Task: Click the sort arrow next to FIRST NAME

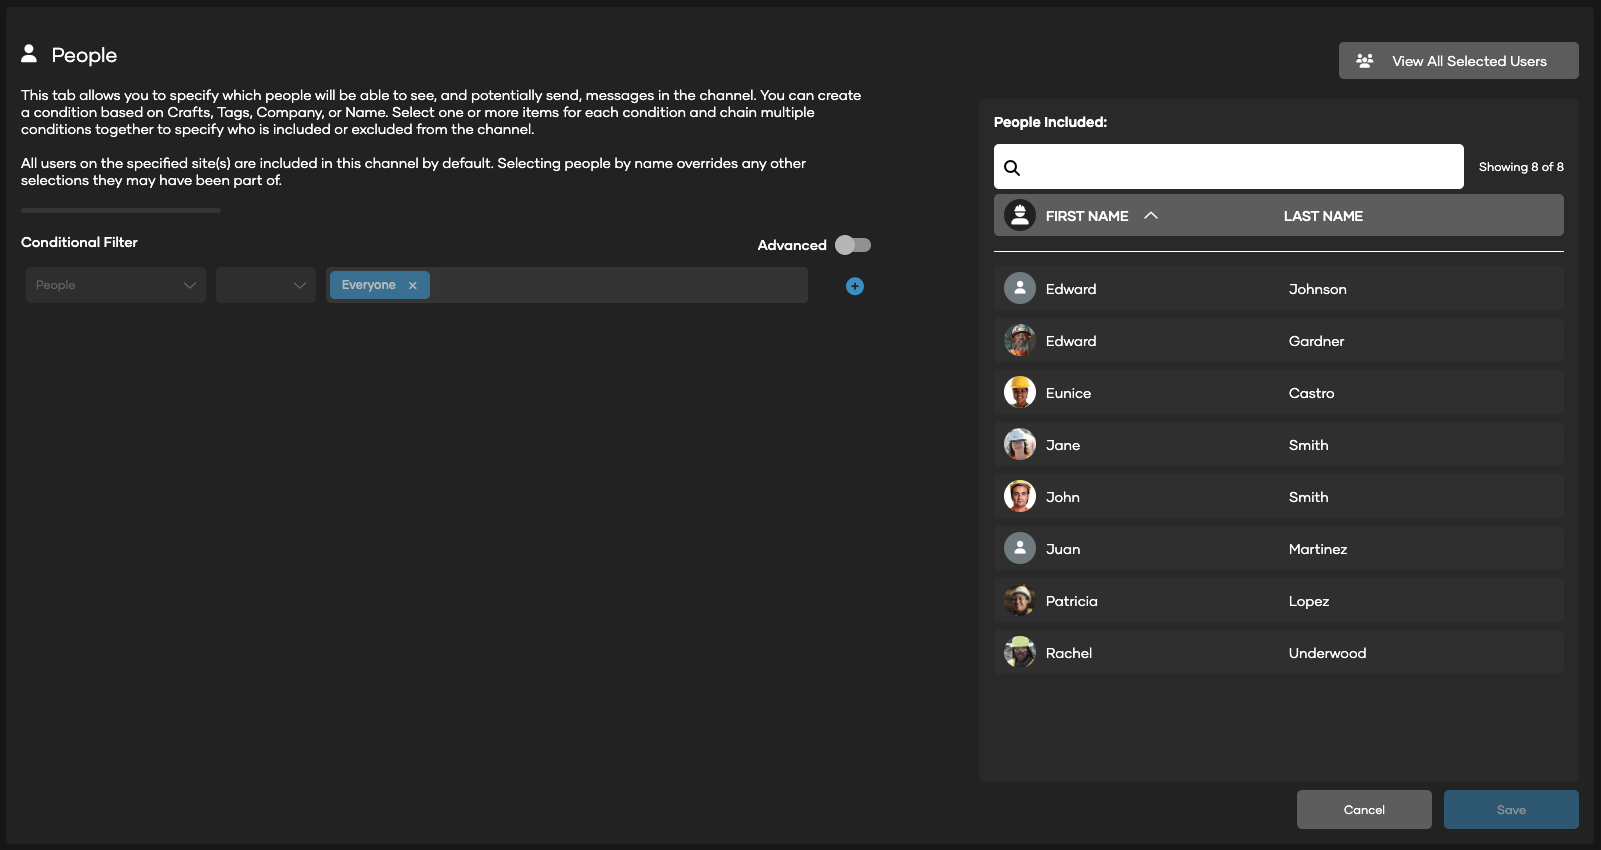Action: click(1151, 215)
